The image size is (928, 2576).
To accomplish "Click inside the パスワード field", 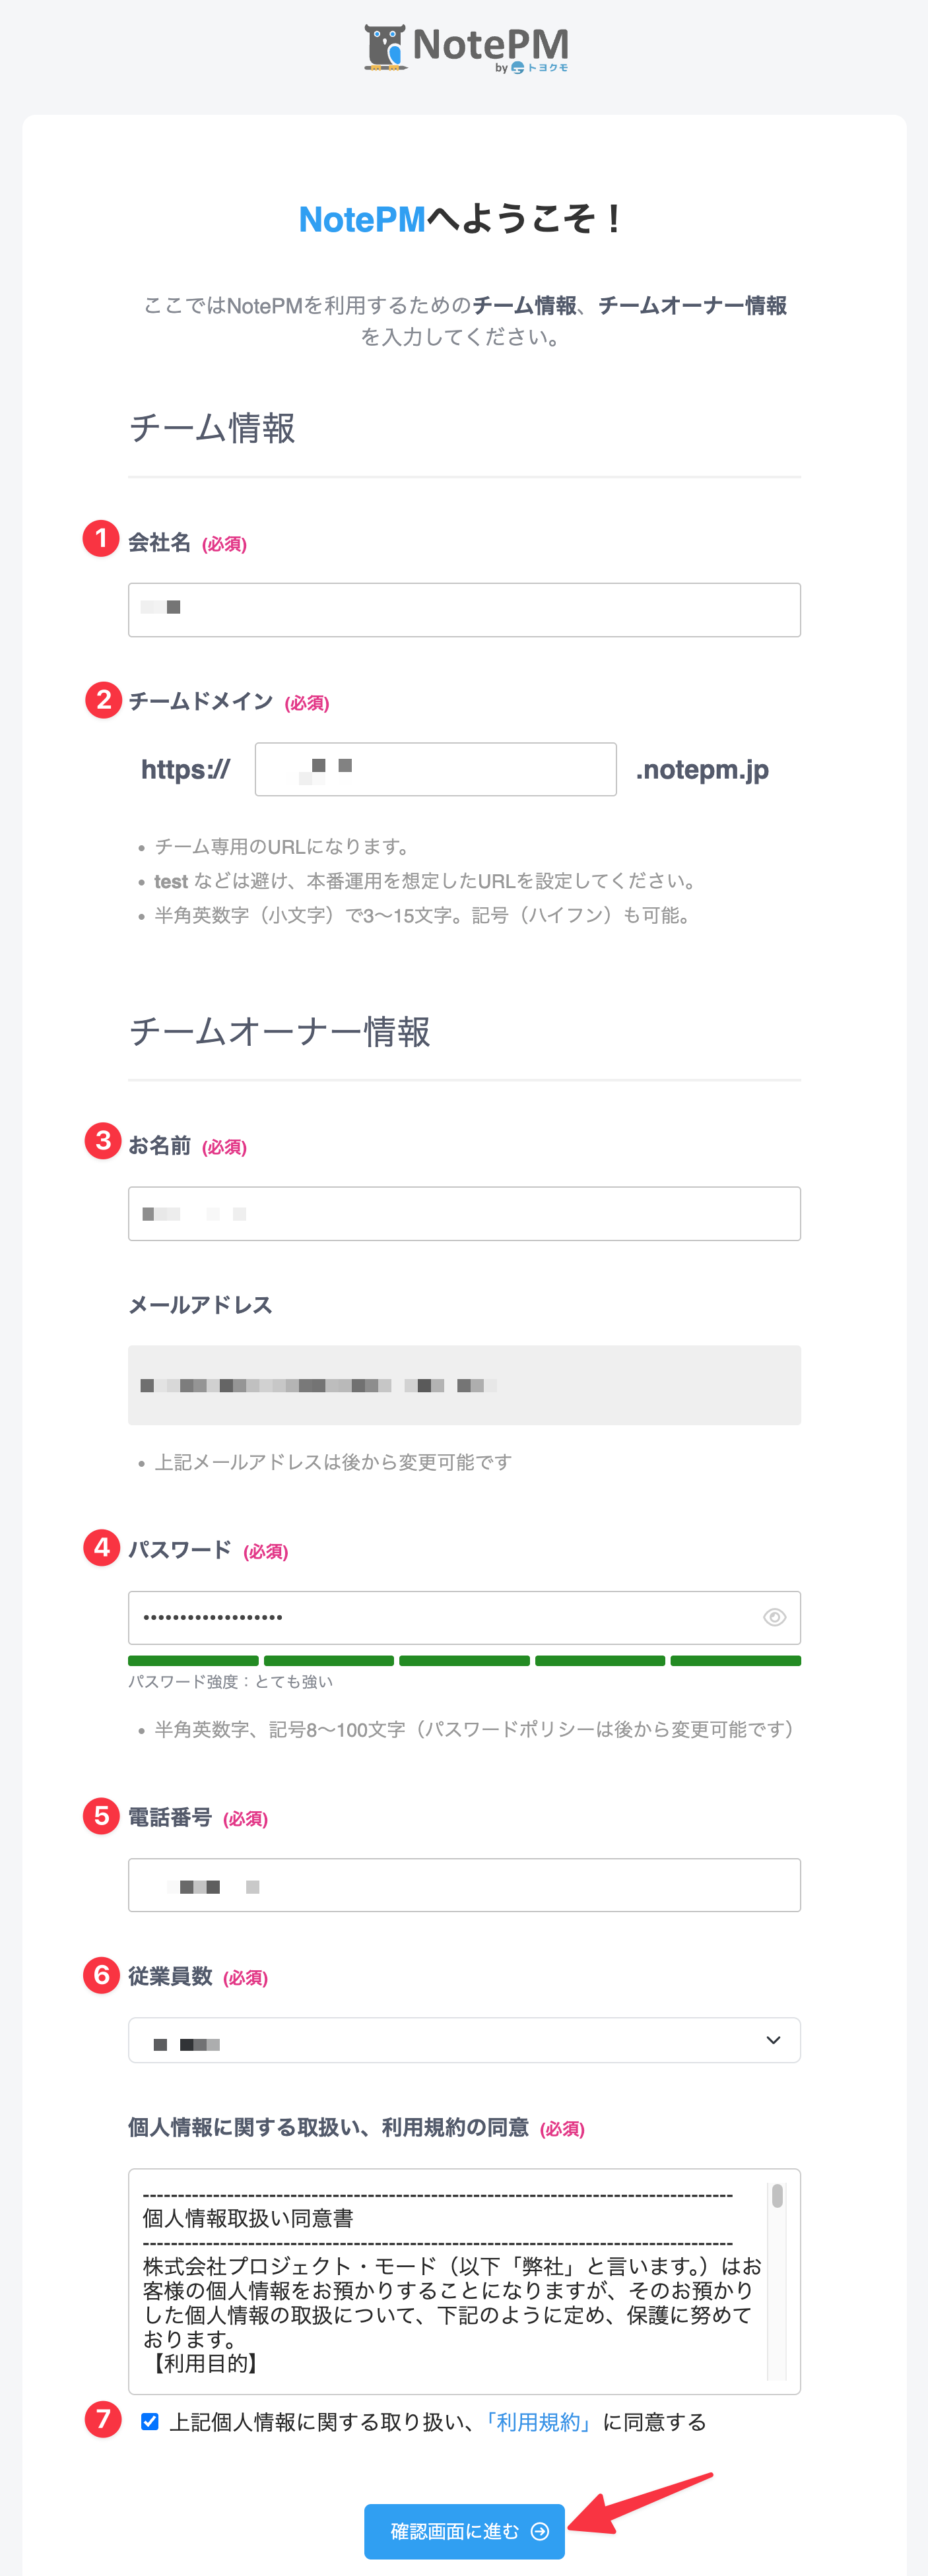I will 440,1617.
